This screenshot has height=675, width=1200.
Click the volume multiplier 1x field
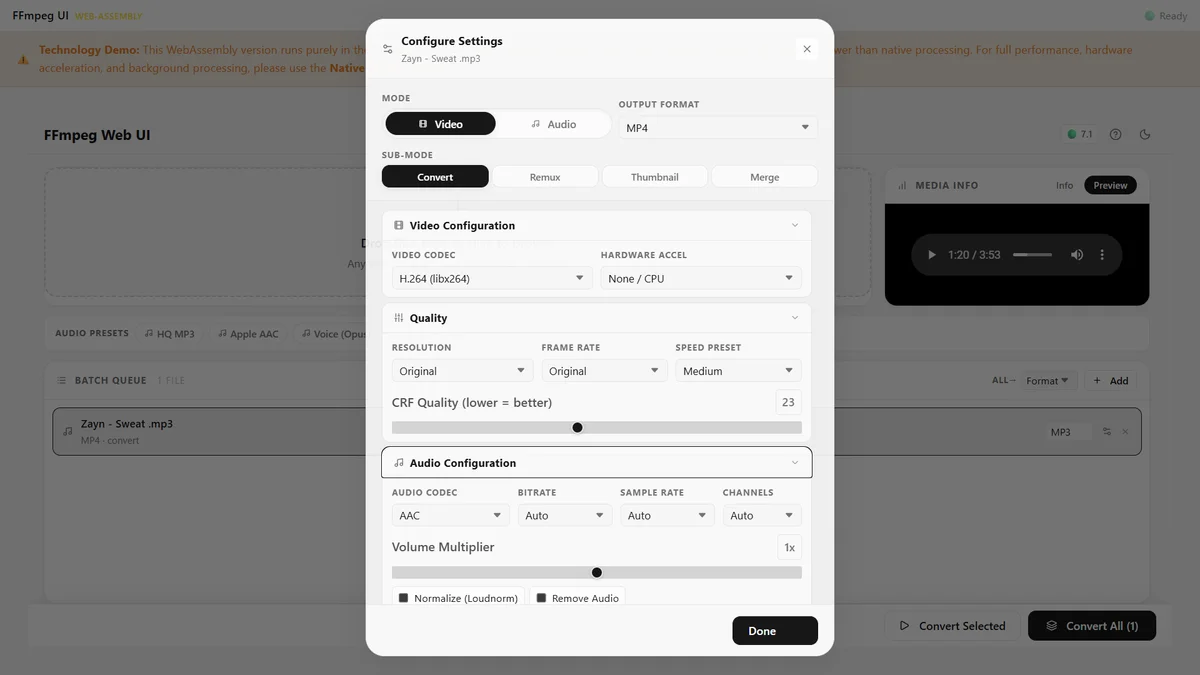789,547
